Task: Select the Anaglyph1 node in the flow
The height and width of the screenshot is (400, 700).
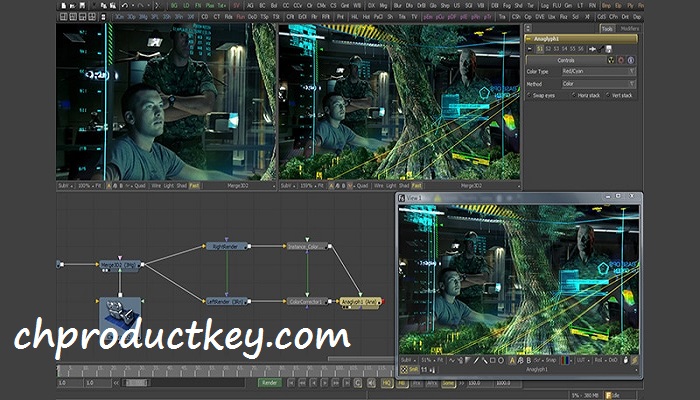Action: [360, 303]
